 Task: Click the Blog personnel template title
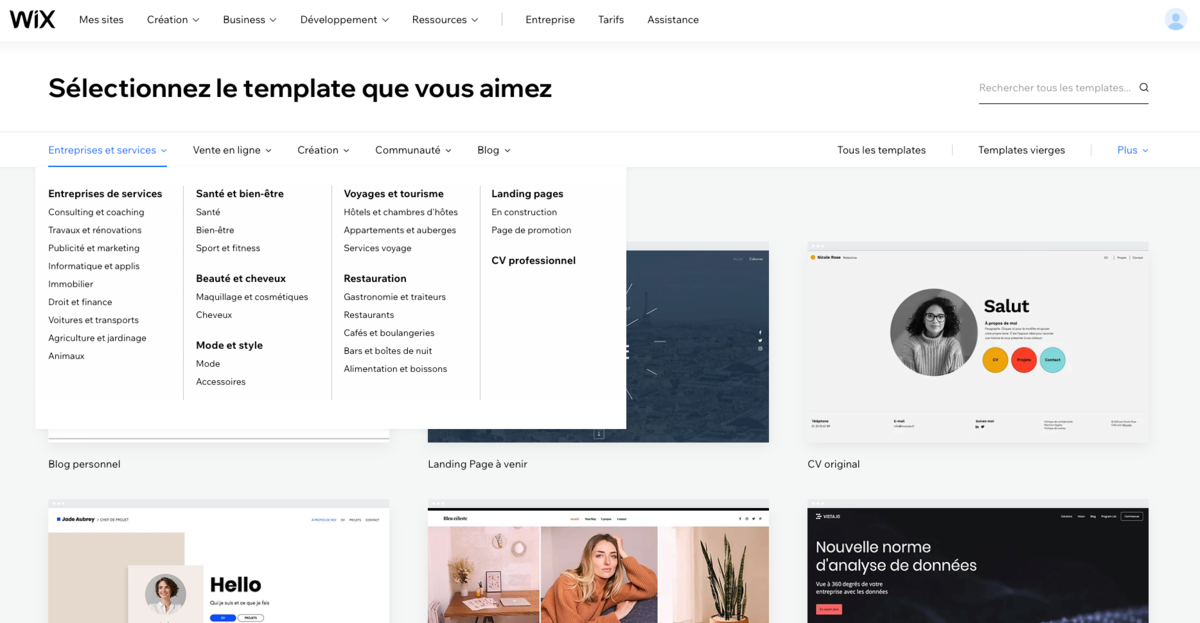coord(84,464)
